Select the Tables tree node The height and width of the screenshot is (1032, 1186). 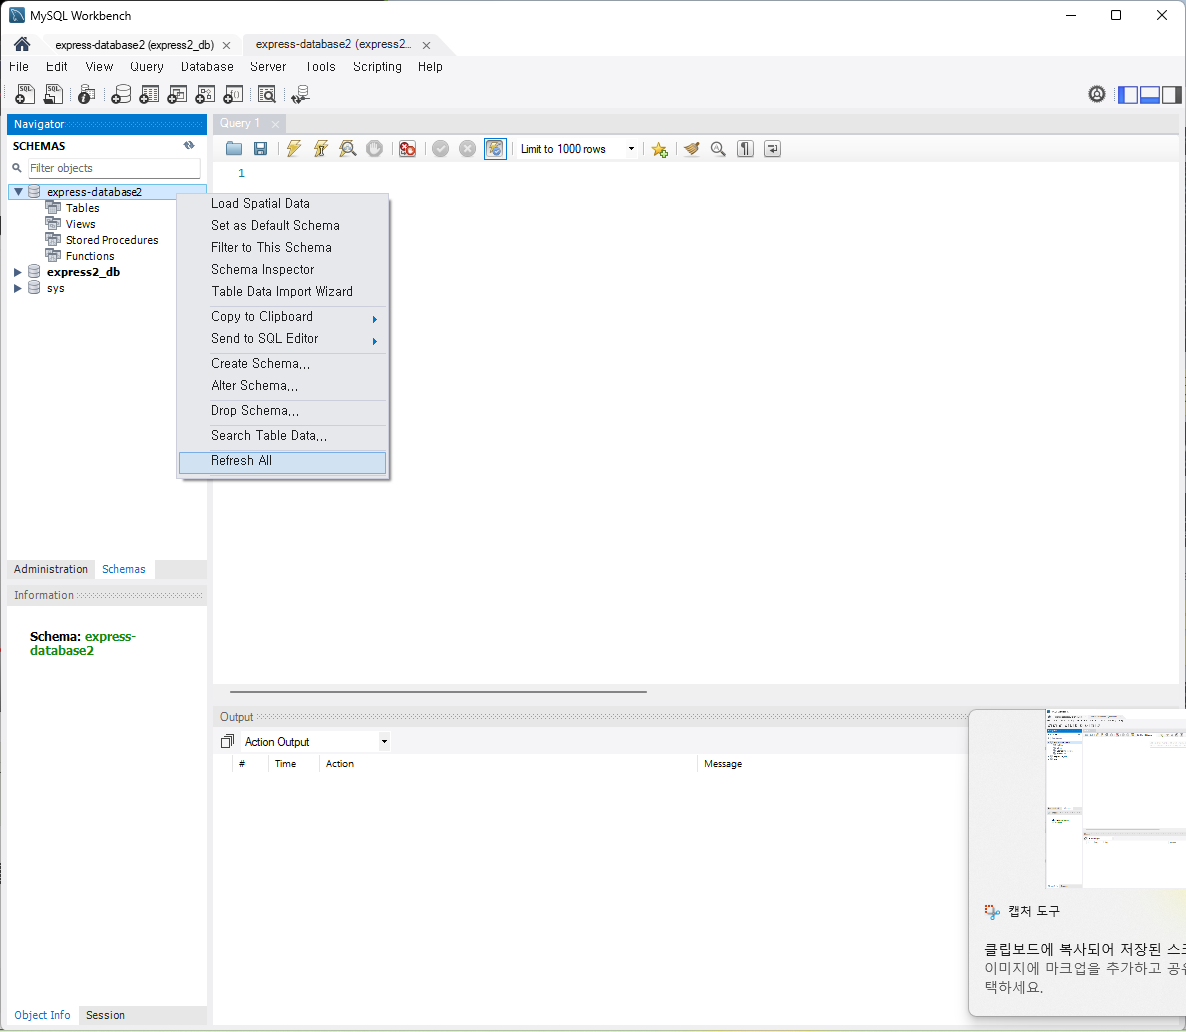click(x=82, y=208)
